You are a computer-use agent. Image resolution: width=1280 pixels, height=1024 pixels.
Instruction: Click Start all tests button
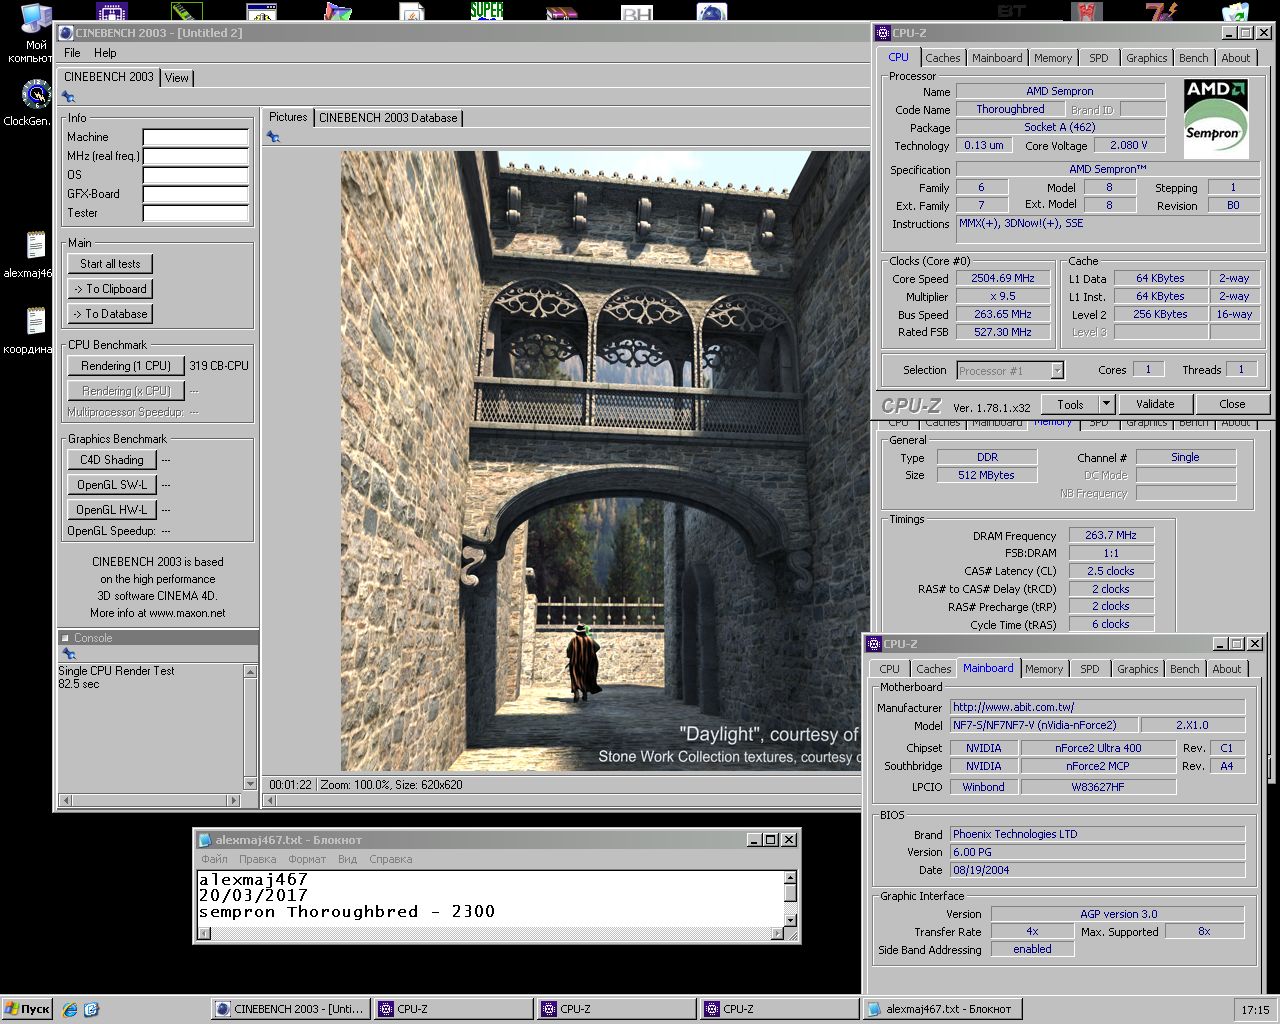(x=110, y=264)
